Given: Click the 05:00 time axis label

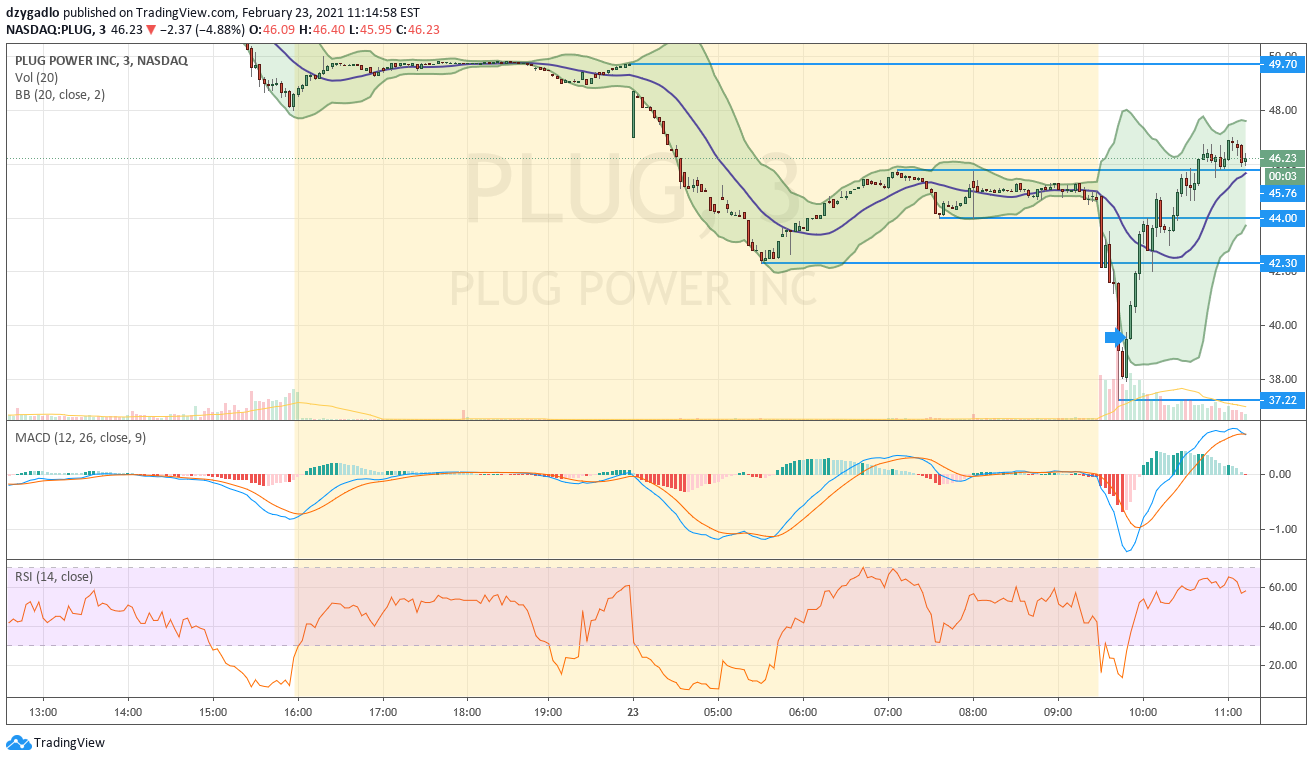Looking at the screenshot, I should tap(718, 712).
